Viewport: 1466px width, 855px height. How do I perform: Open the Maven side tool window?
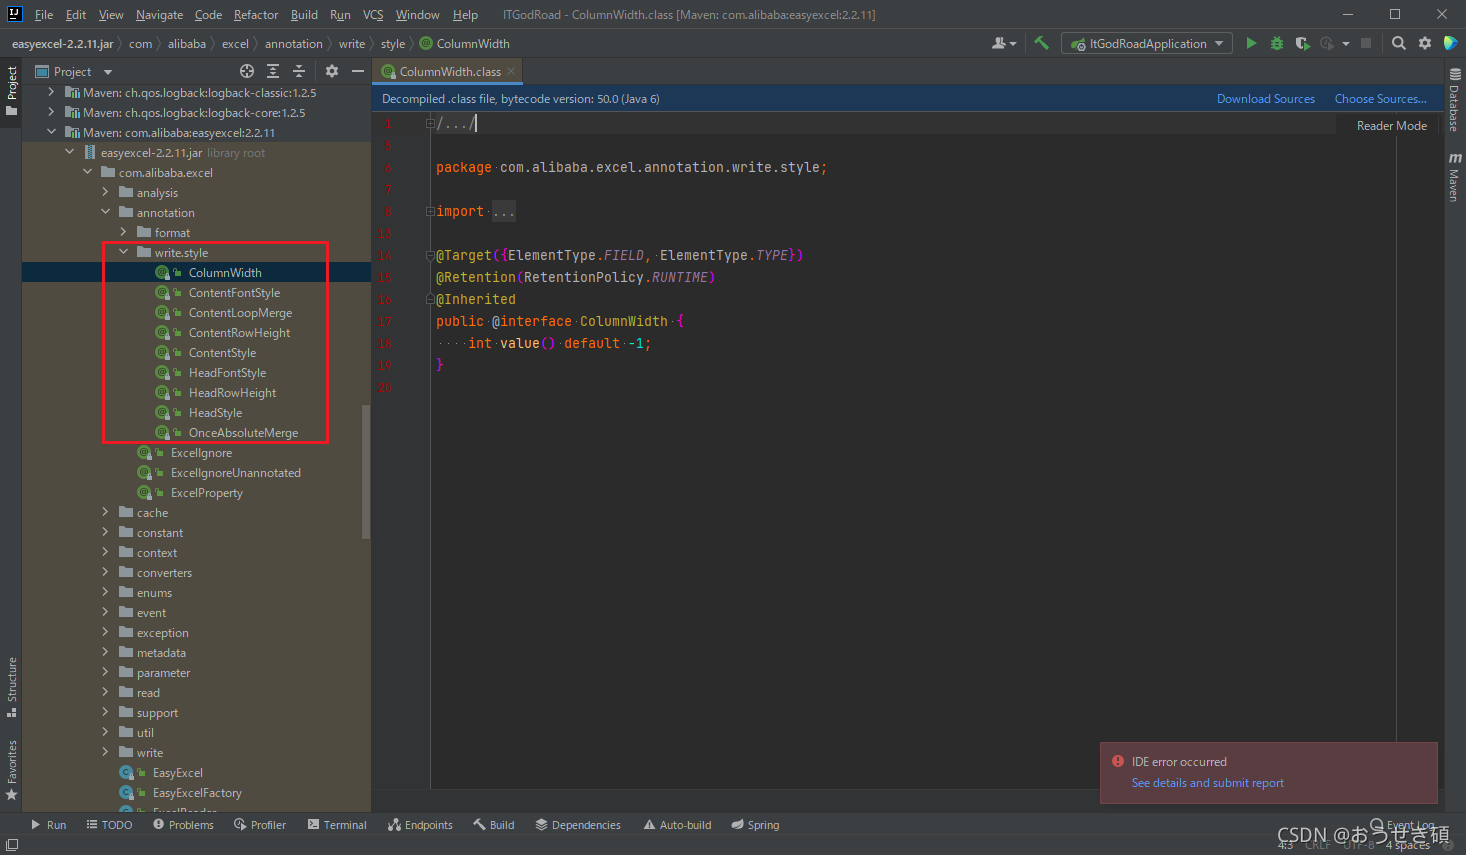1454,177
